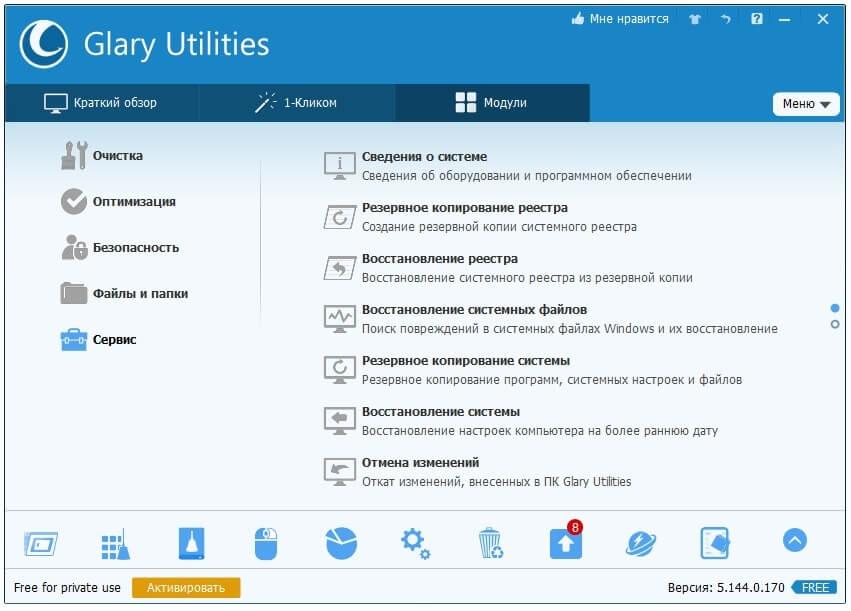Open the uninstall manager flask icon
The width and height of the screenshot is (851, 611).
[192, 543]
